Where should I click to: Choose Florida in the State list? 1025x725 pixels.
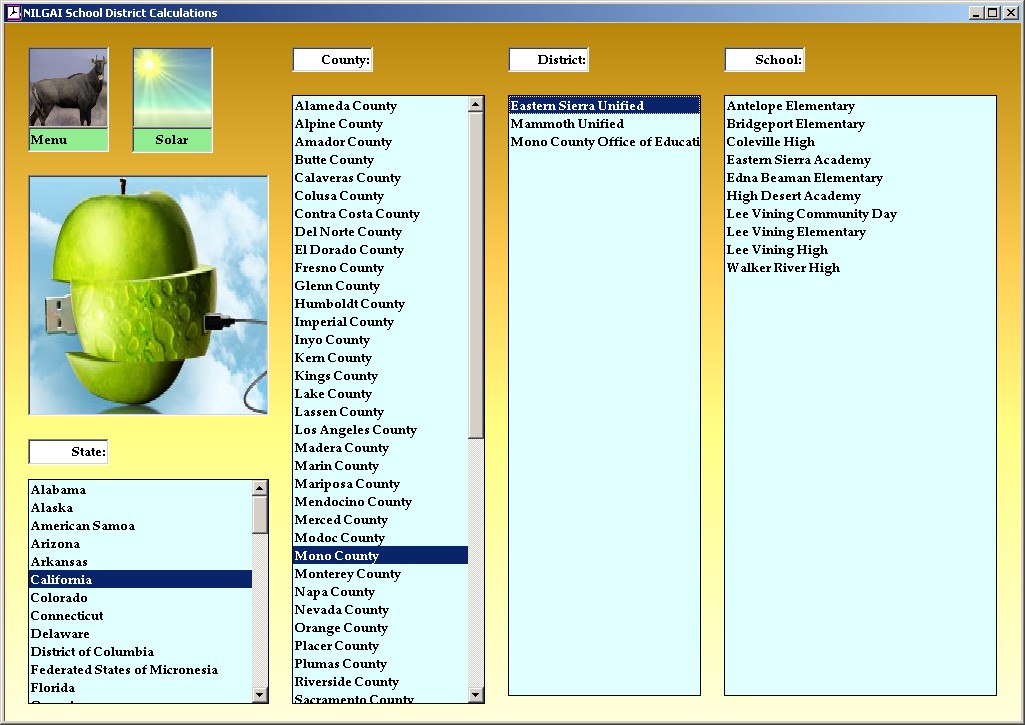[x=52, y=688]
